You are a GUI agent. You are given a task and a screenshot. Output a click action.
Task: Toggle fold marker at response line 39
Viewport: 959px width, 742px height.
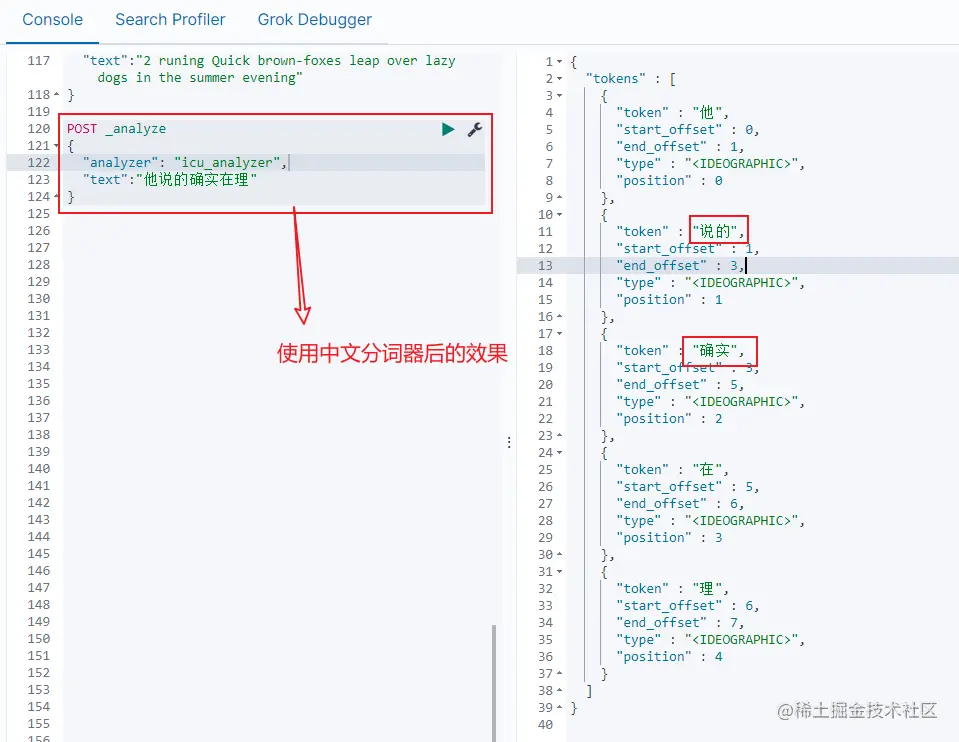[x=559, y=708]
